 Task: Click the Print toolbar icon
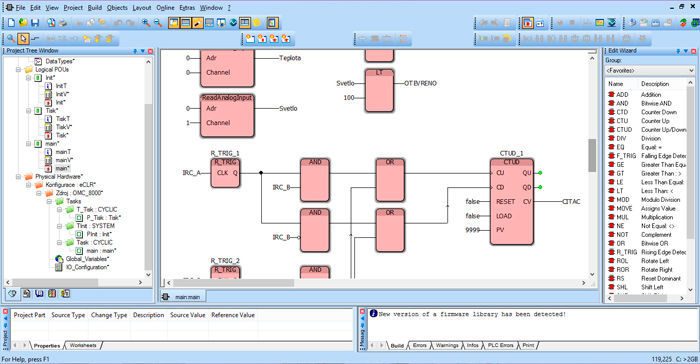coord(63,23)
